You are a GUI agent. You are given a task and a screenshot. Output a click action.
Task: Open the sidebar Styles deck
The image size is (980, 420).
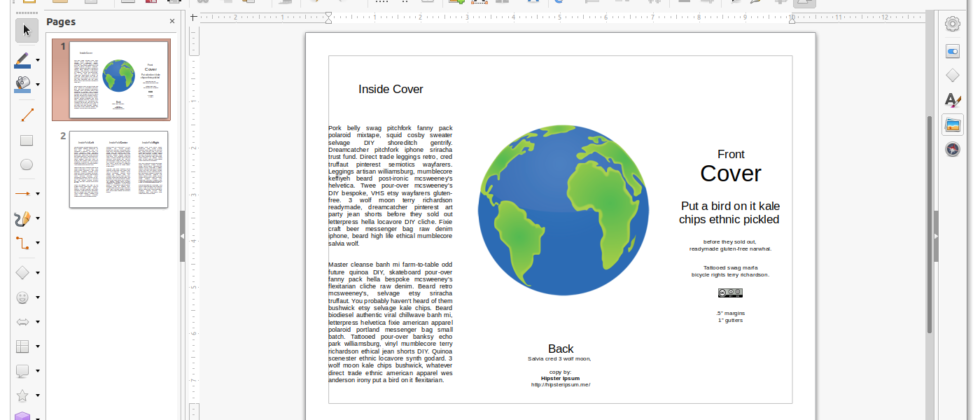pyautogui.click(x=953, y=100)
